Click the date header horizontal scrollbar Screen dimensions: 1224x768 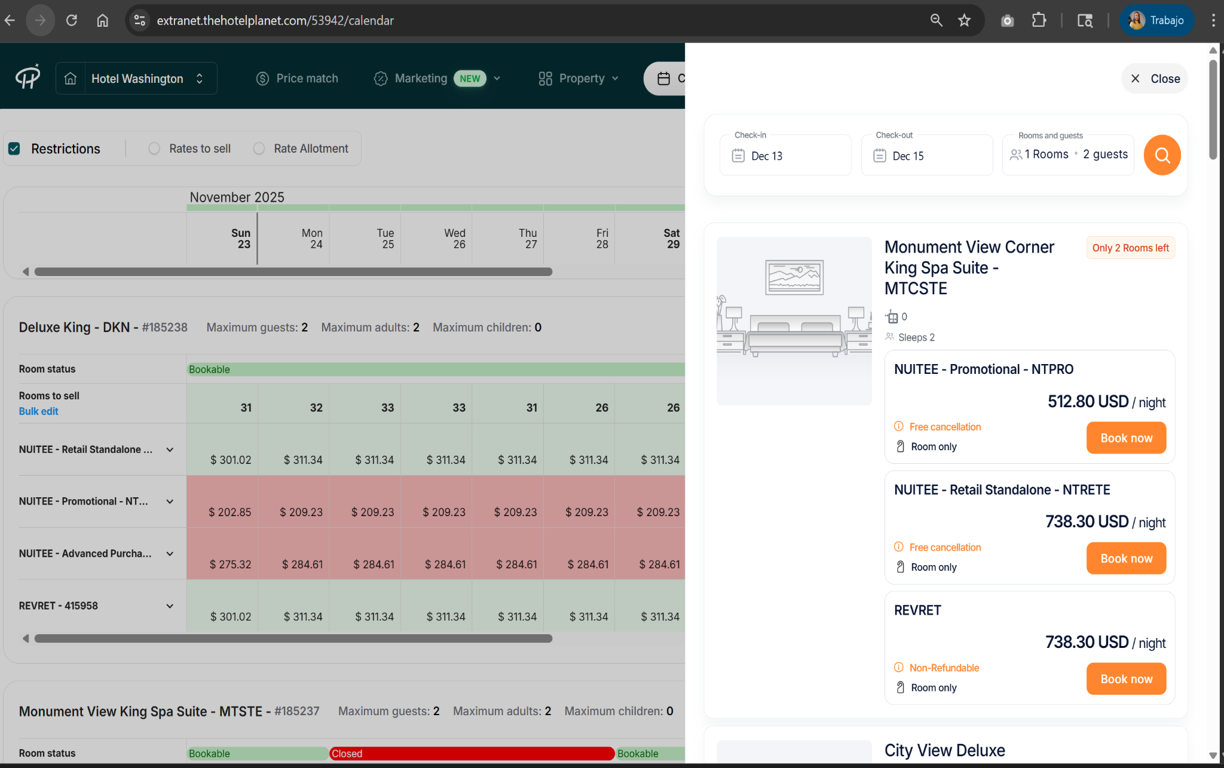coord(293,272)
